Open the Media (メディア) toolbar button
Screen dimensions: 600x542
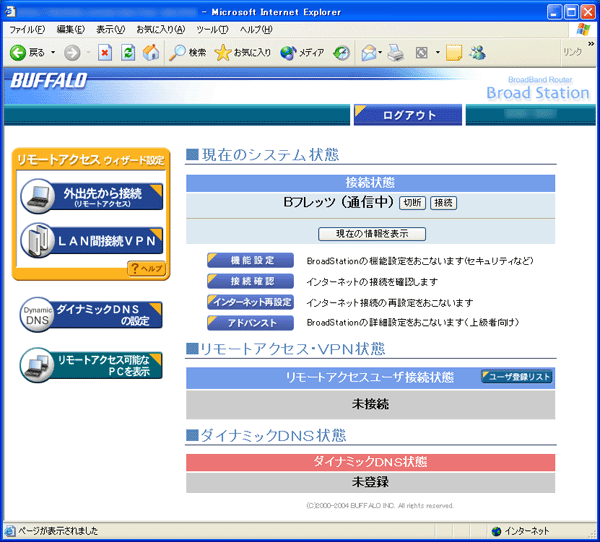[302, 52]
